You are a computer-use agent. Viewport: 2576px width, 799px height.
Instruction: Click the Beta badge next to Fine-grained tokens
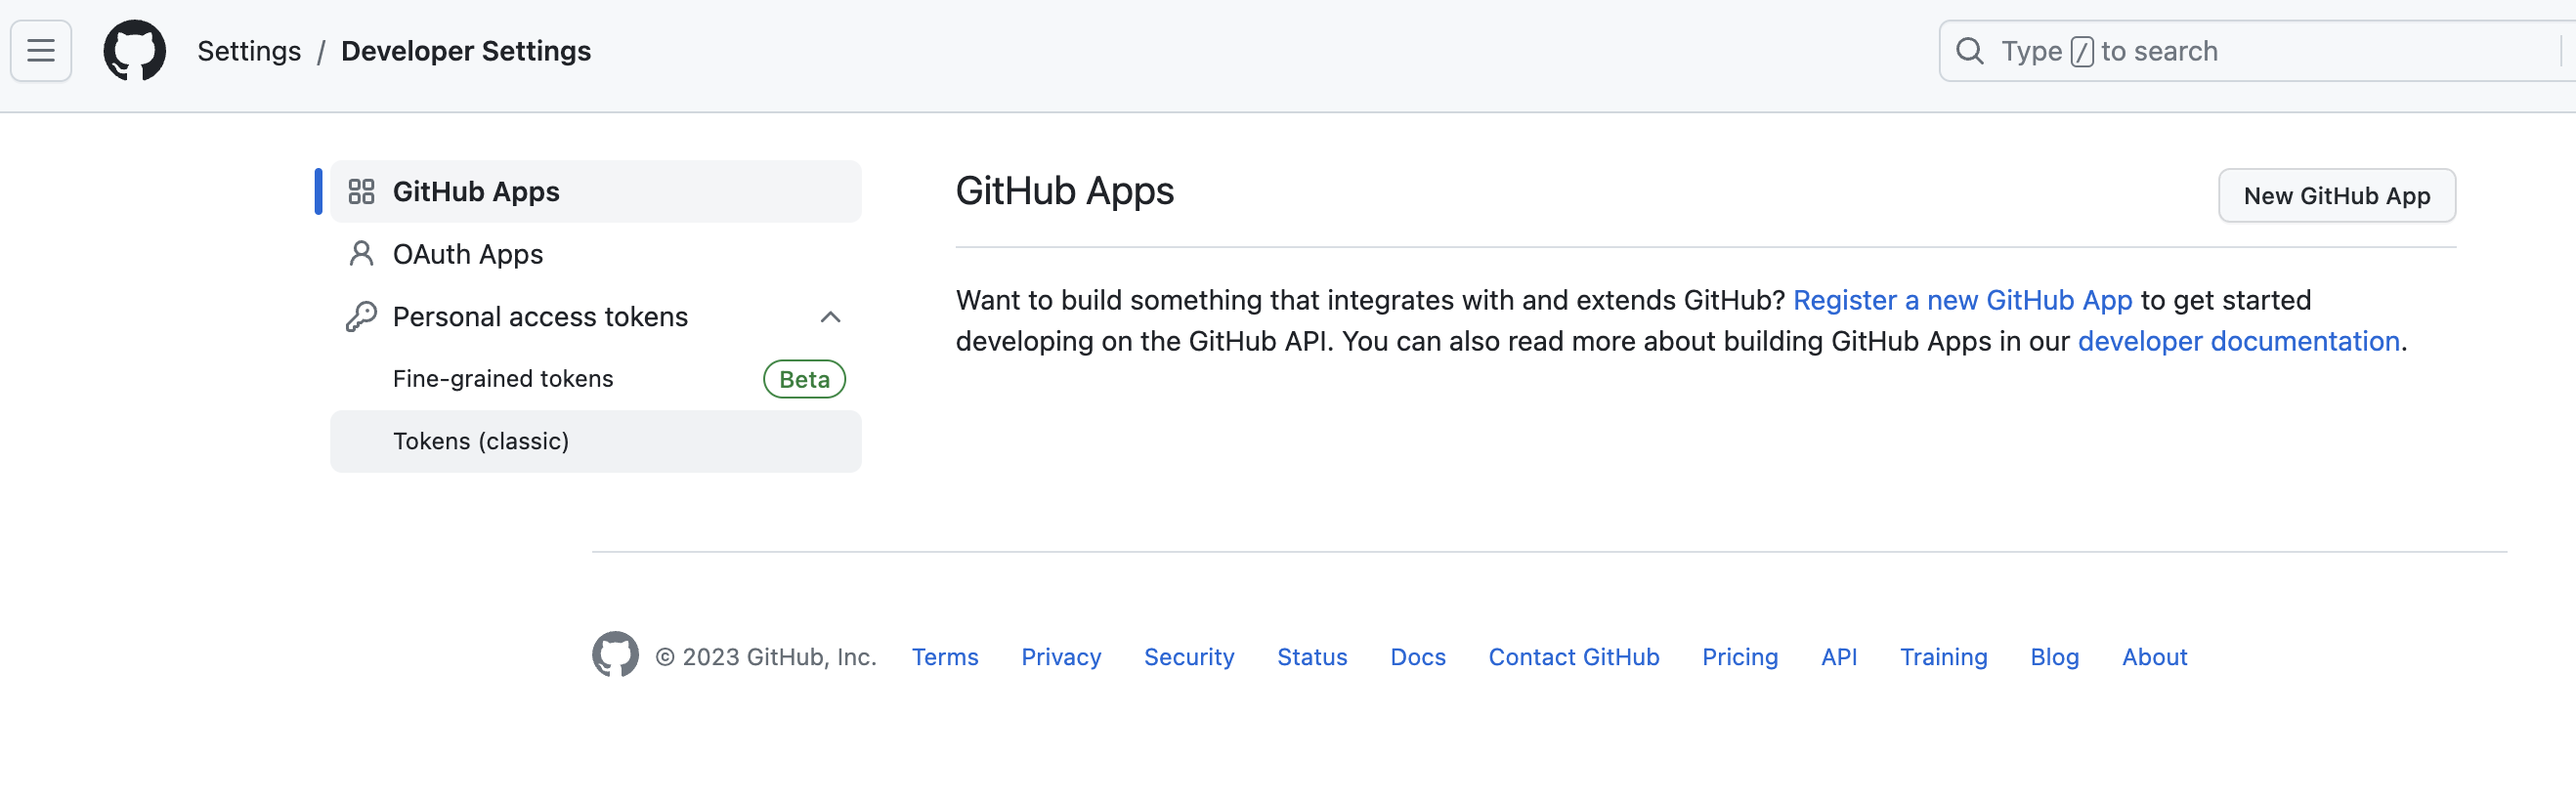pos(804,380)
